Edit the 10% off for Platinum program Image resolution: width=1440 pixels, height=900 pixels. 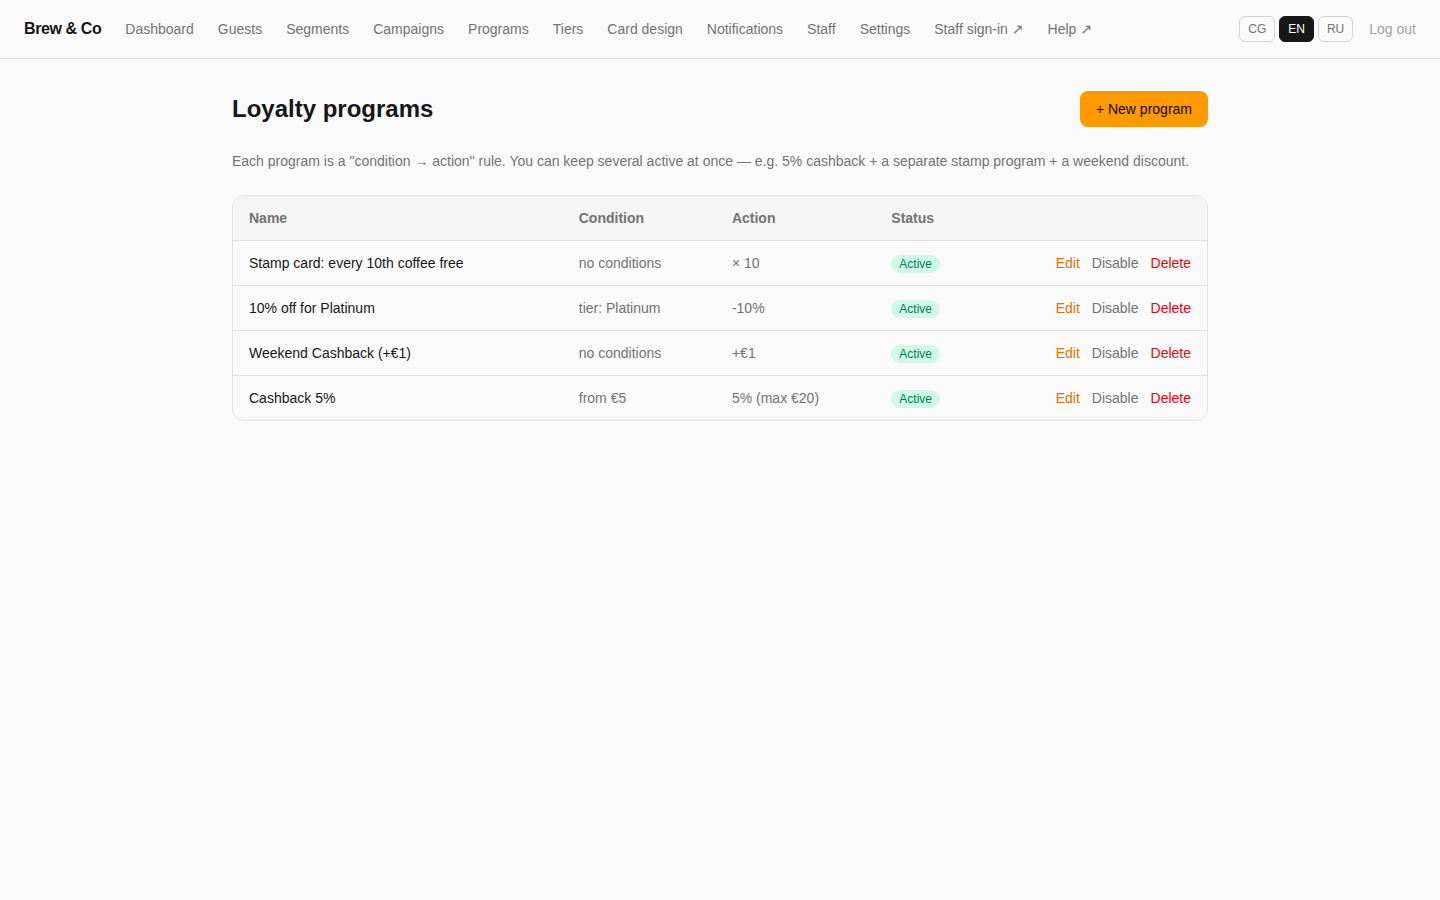click(1067, 308)
